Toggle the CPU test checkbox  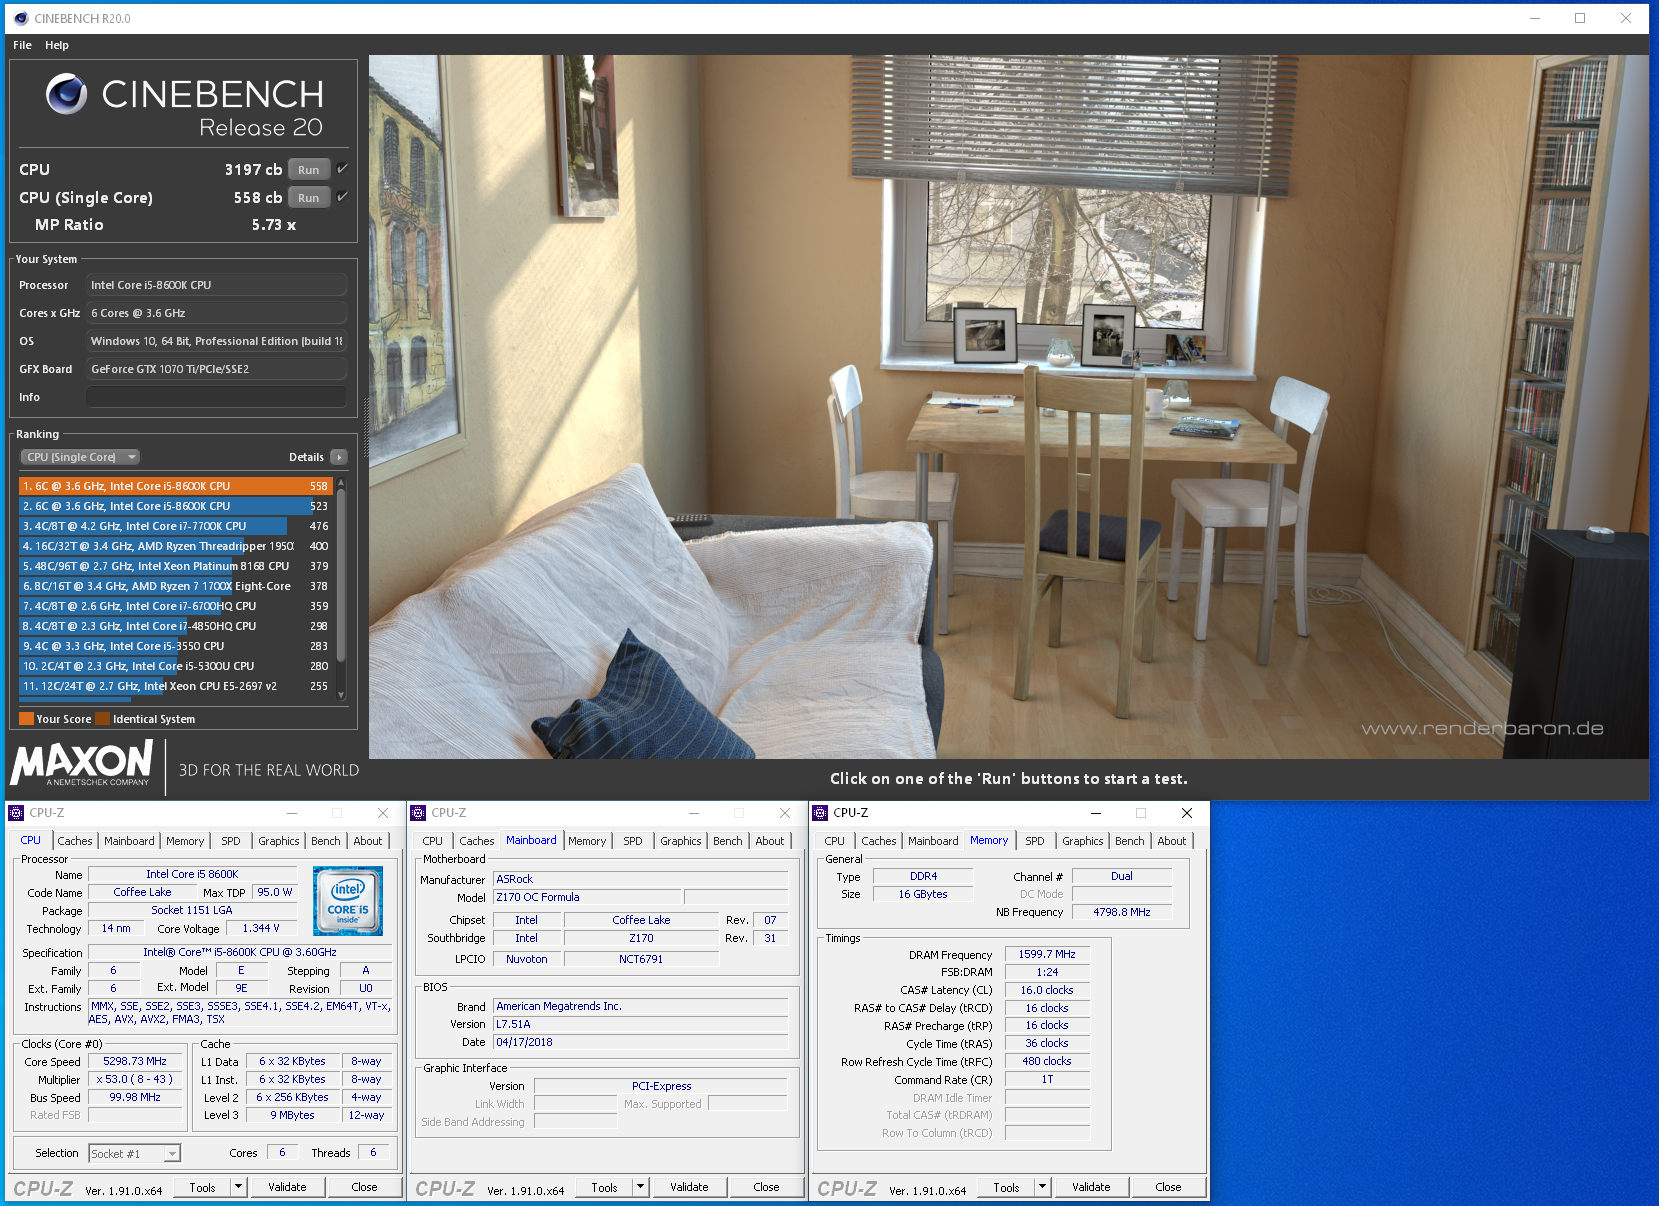click(342, 169)
